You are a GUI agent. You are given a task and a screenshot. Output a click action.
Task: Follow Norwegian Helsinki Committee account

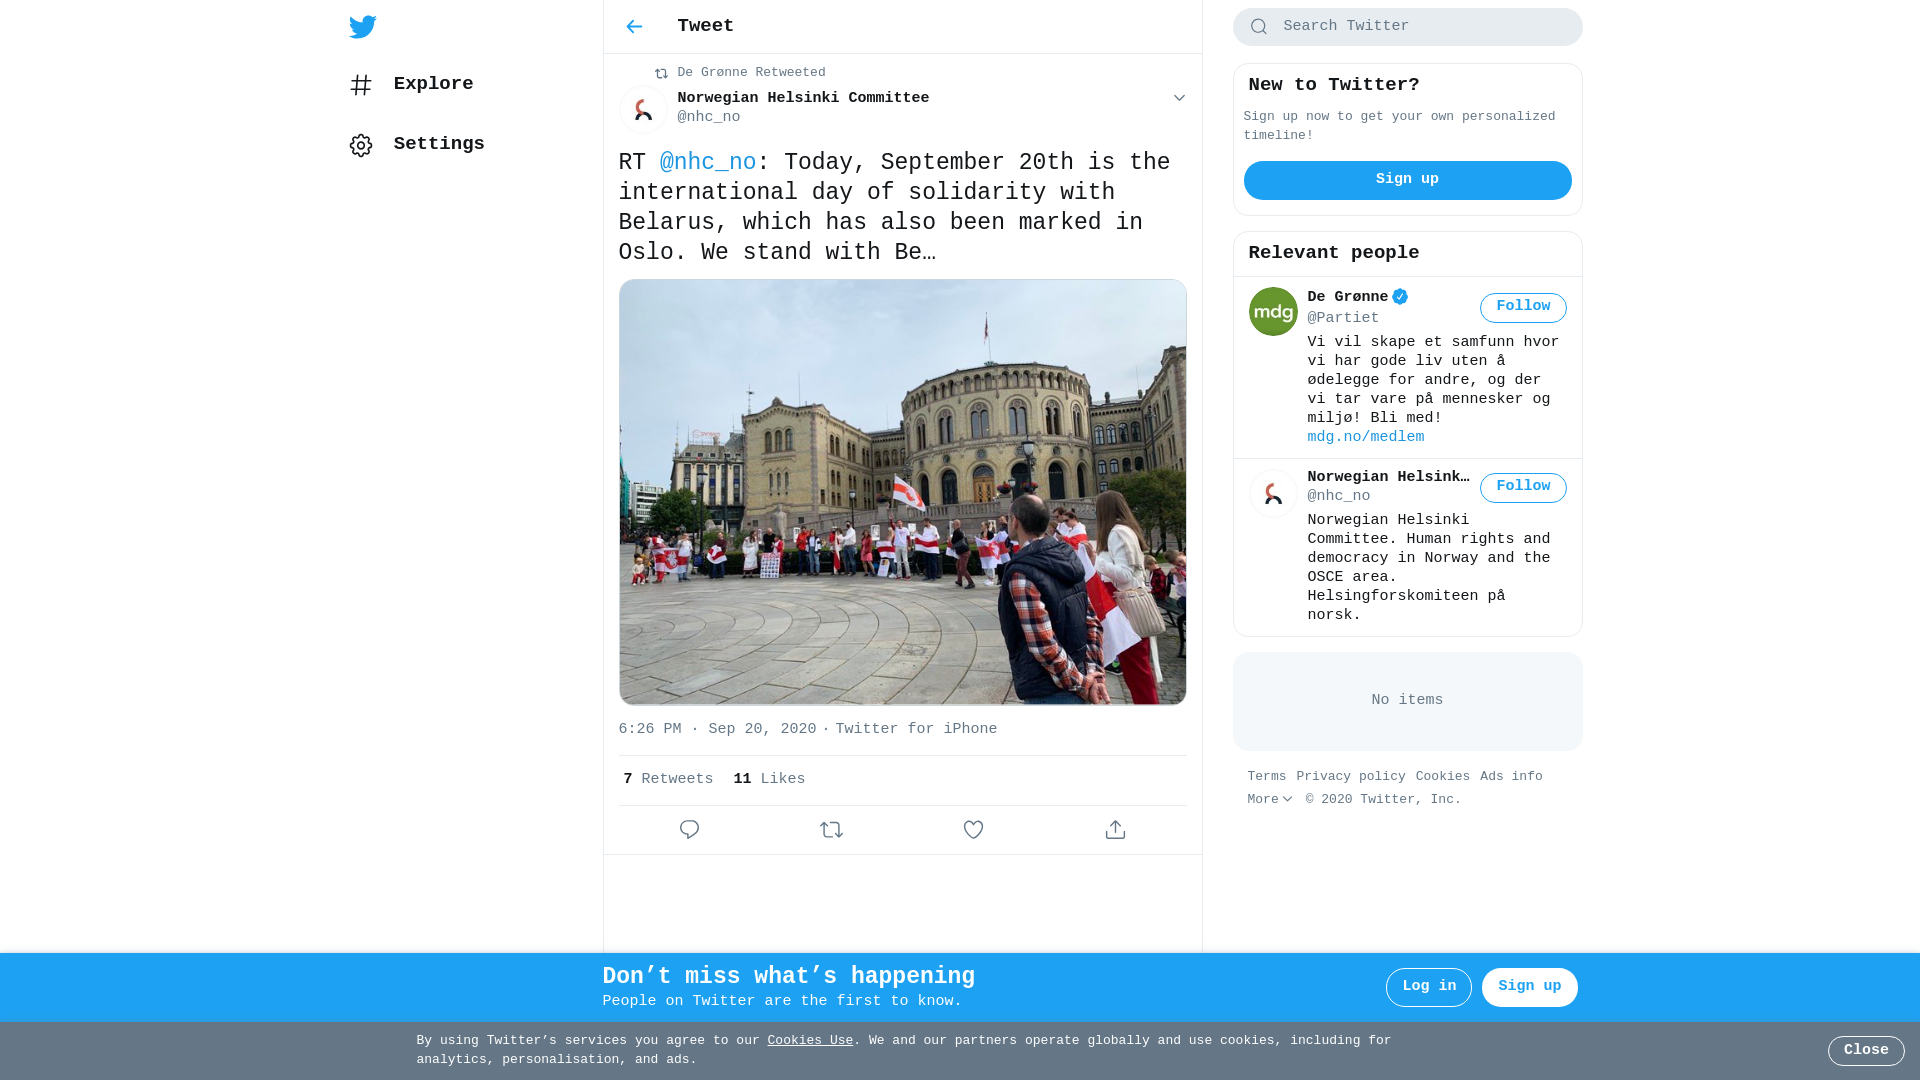point(1522,488)
